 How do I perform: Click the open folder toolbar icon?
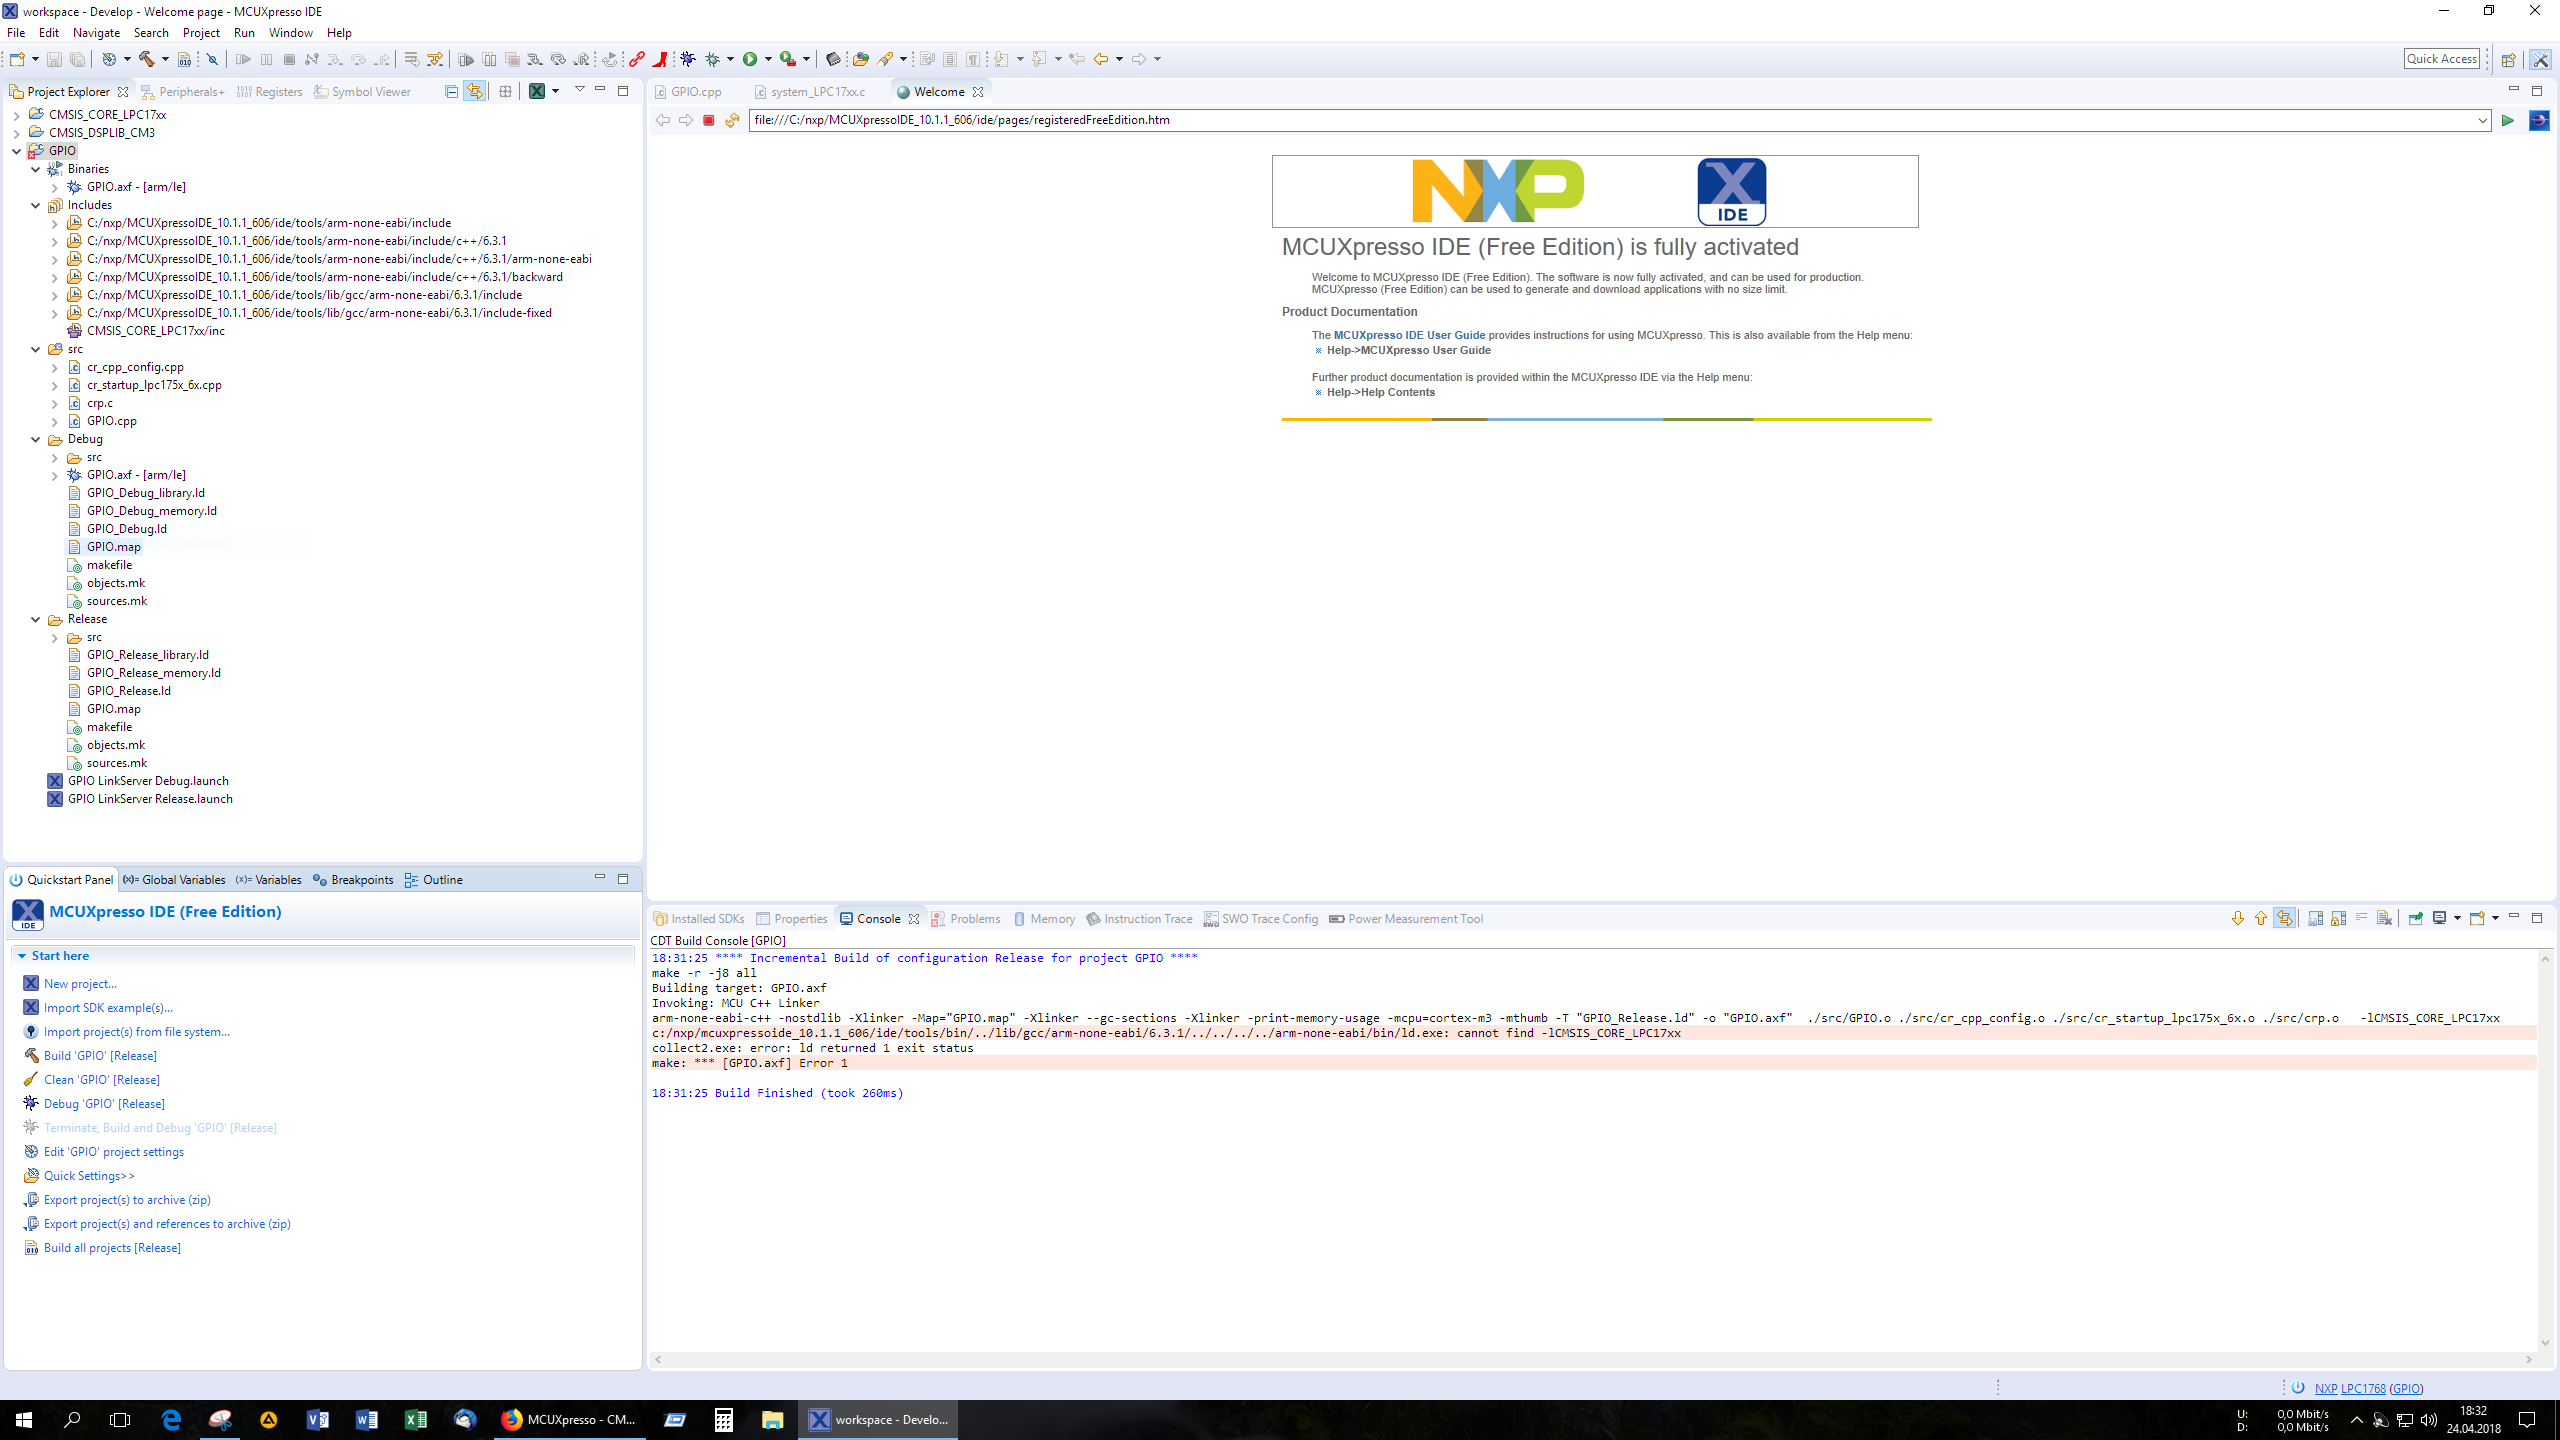860,59
